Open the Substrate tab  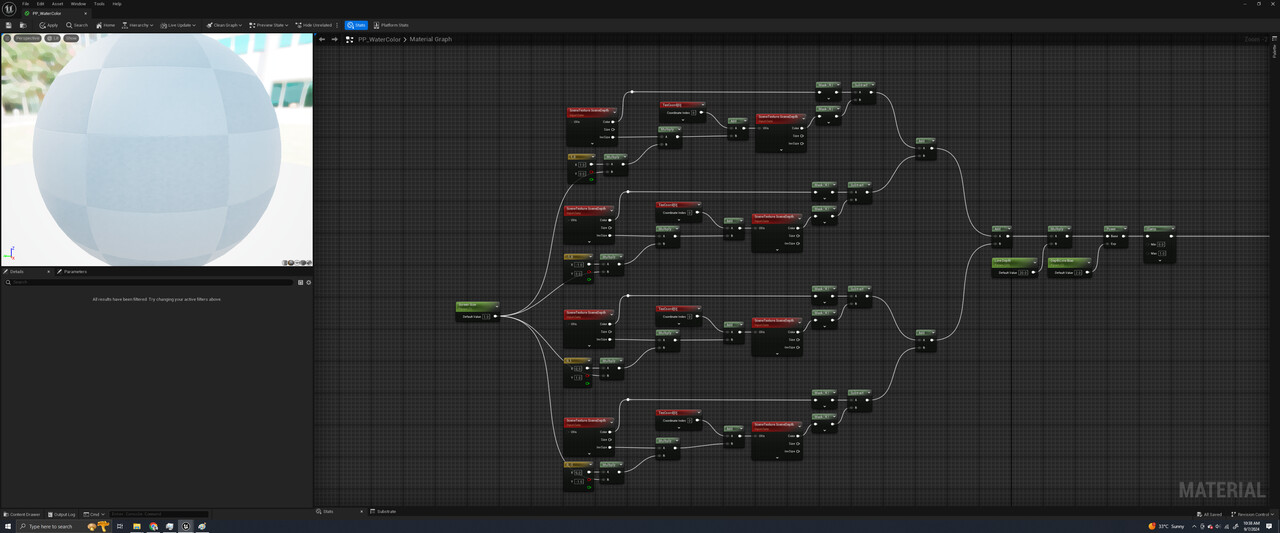pos(383,511)
